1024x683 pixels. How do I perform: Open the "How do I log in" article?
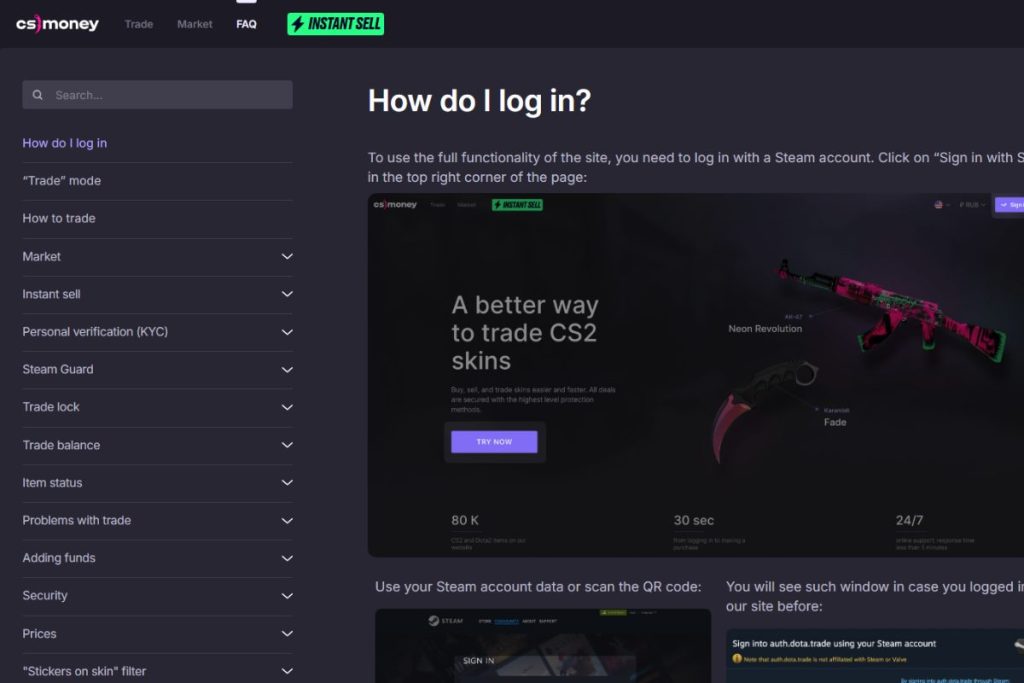pyautogui.click(x=65, y=143)
